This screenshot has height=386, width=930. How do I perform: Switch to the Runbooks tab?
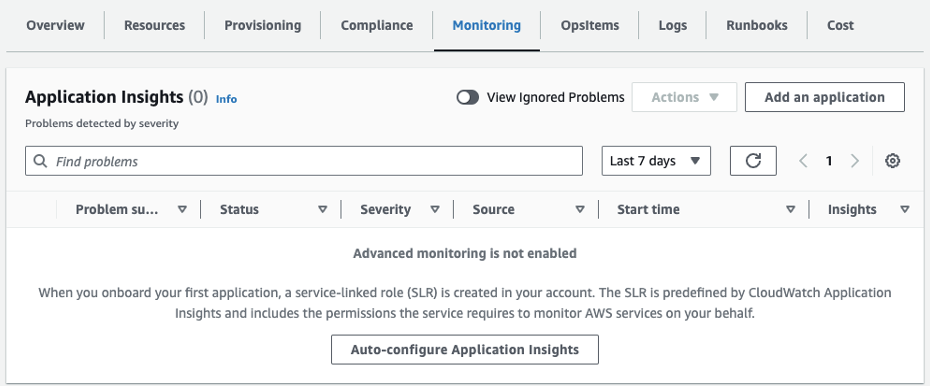[x=757, y=25]
